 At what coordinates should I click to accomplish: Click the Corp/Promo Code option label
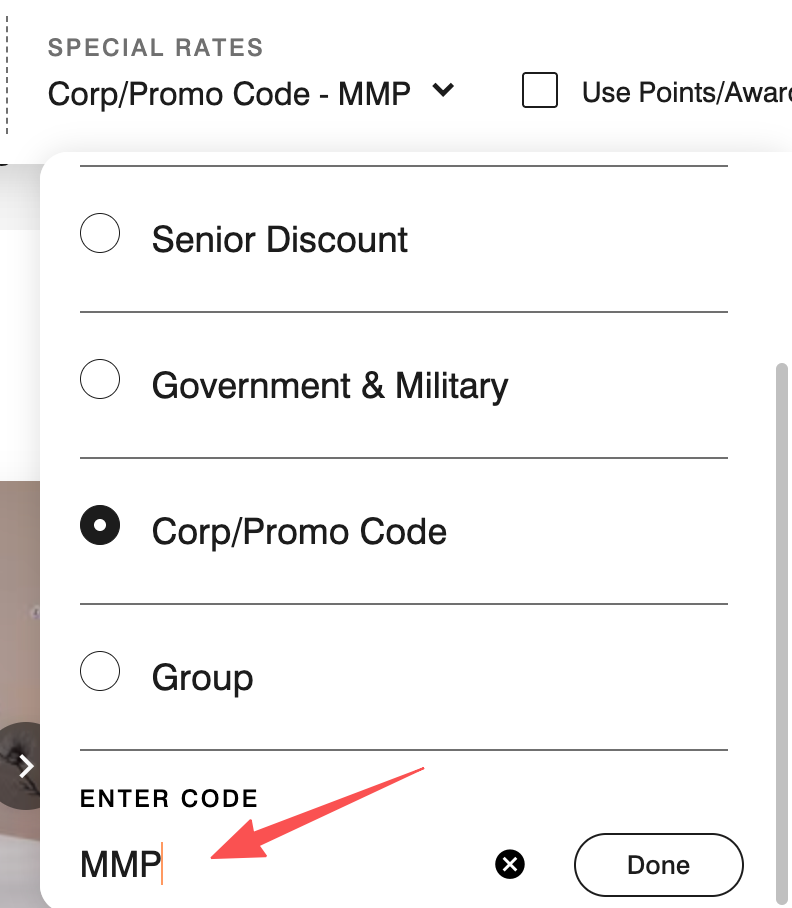tap(299, 532)
